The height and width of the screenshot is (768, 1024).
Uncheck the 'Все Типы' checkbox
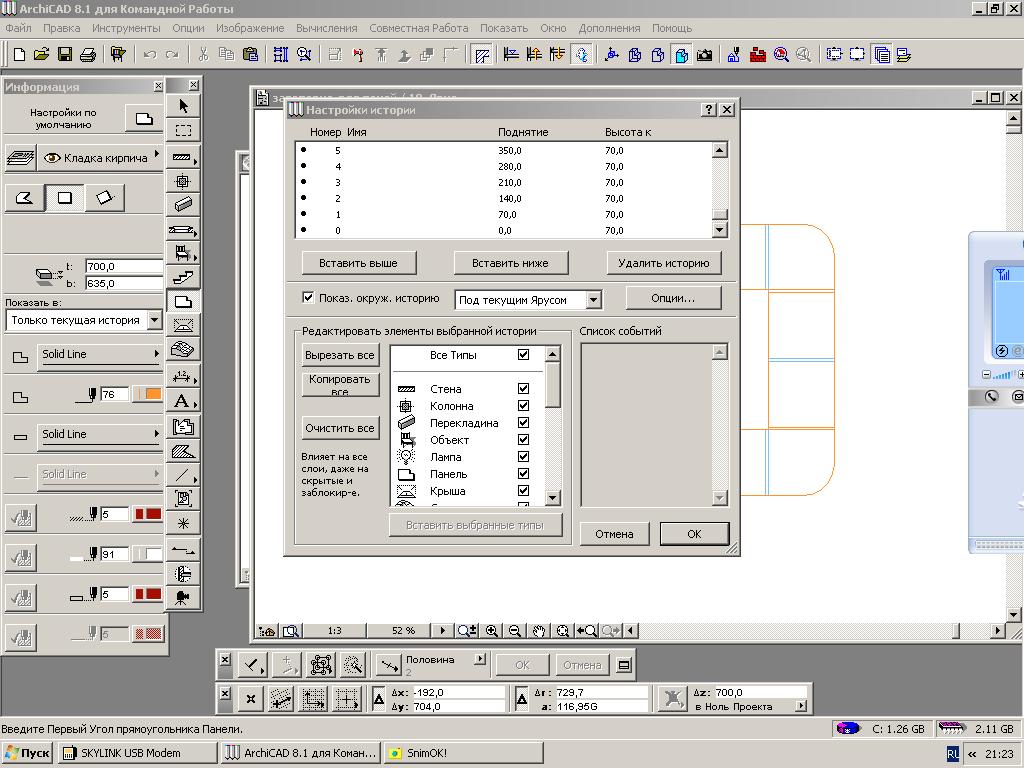[x=523, y=355]
